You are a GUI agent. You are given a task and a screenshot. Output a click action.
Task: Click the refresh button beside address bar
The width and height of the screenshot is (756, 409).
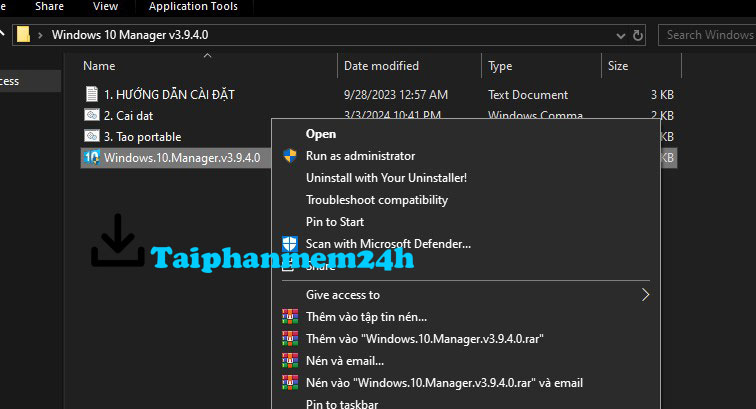[637, 35]
